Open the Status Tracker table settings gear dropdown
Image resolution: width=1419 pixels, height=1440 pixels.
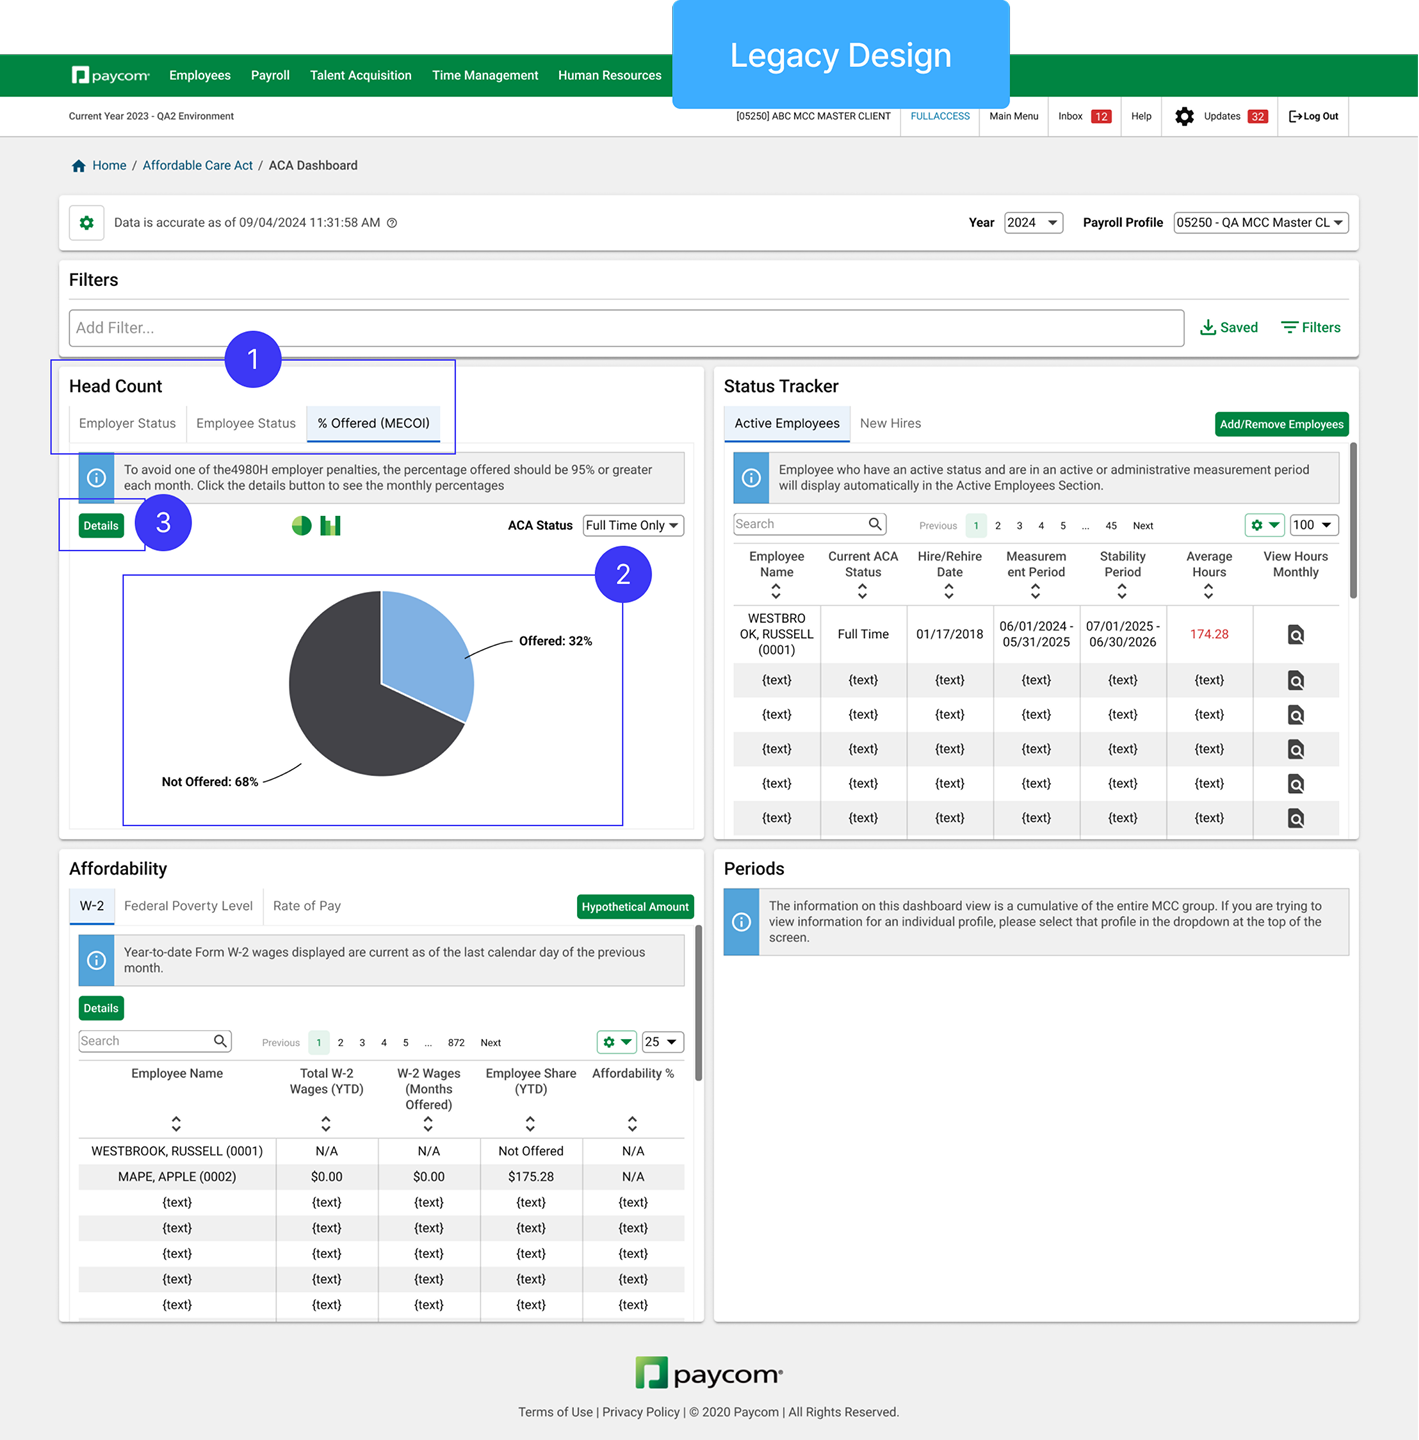coord(1265,525)
